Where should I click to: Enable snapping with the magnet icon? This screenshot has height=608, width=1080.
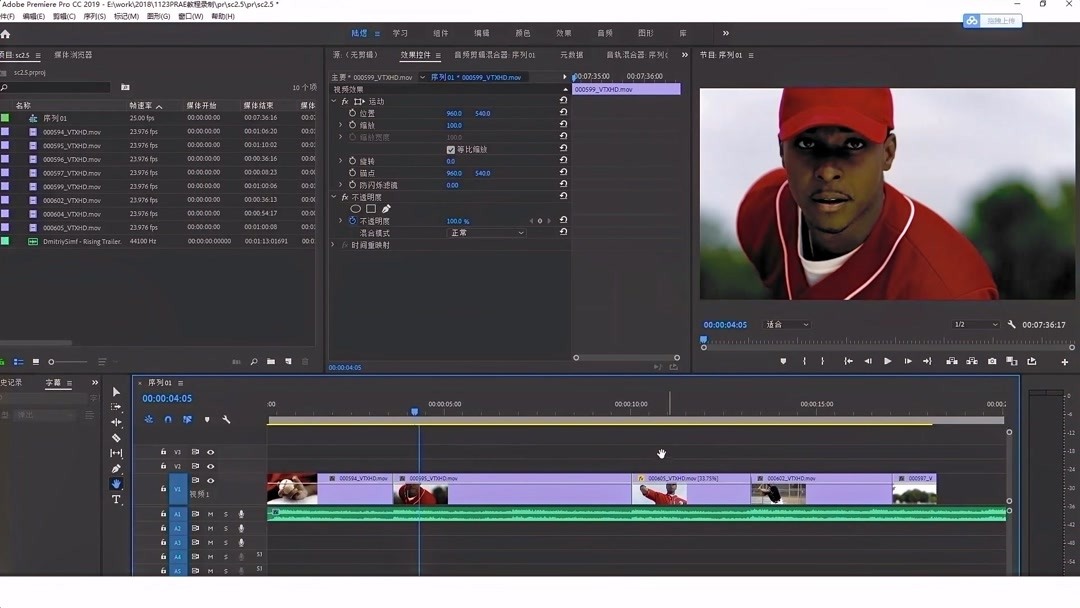(168, 419)
